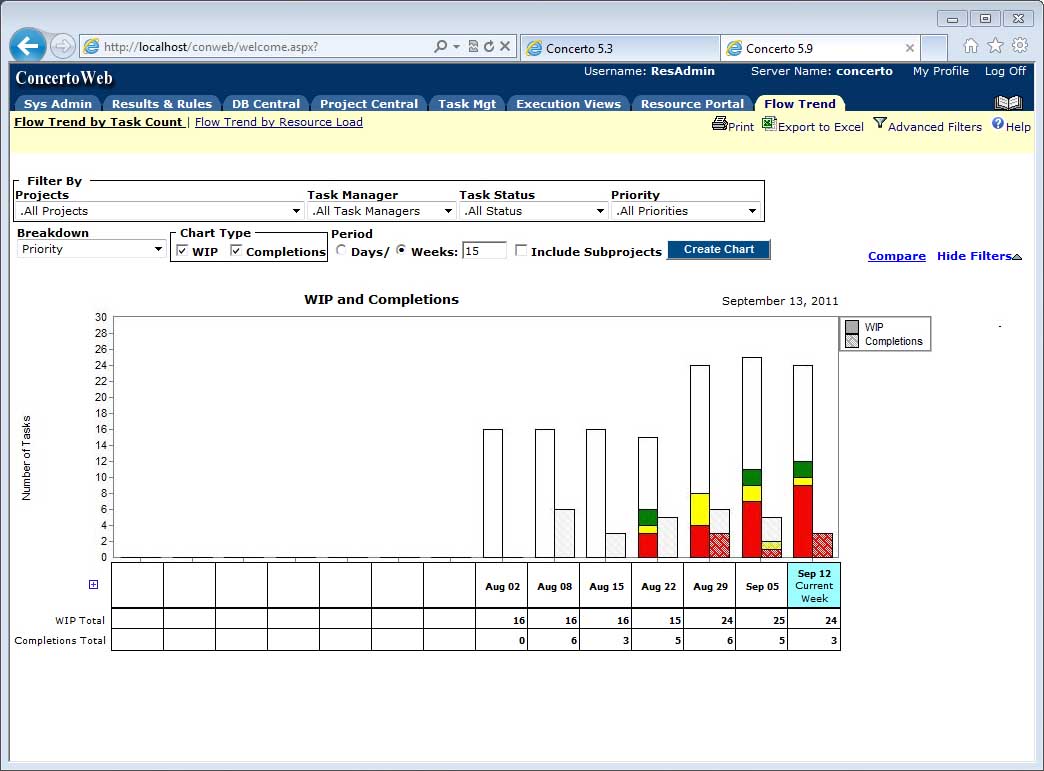The image size is (1044, 771).
Task: Click the Print icon
Action: point(719,125)
